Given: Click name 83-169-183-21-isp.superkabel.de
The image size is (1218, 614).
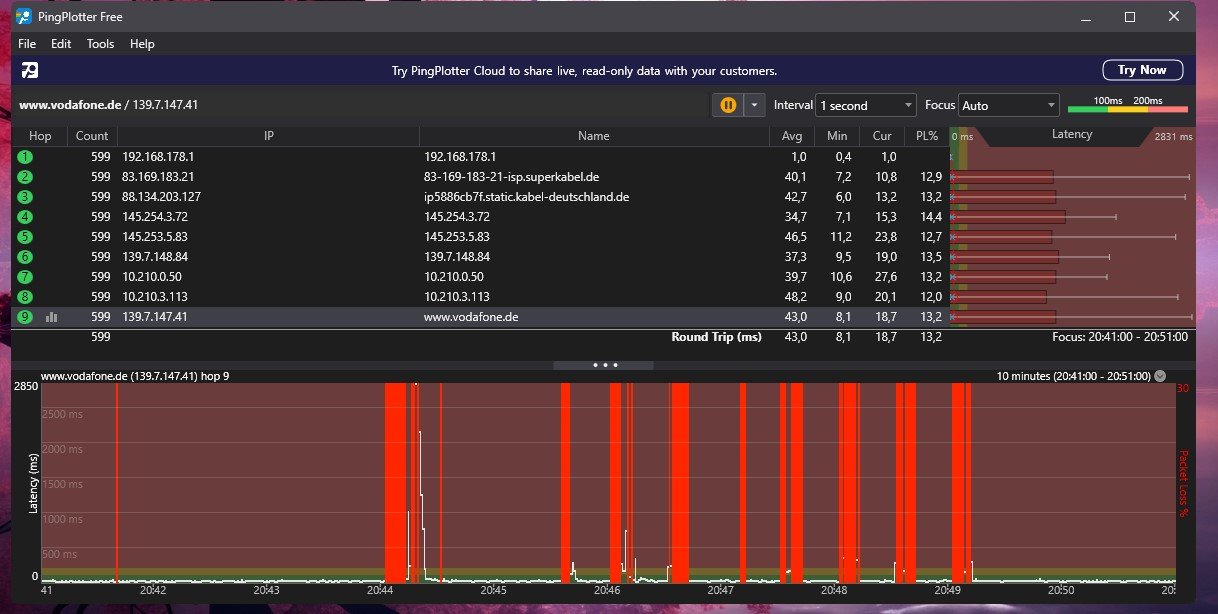Looking at the screenshot, I should pos(511,177).
